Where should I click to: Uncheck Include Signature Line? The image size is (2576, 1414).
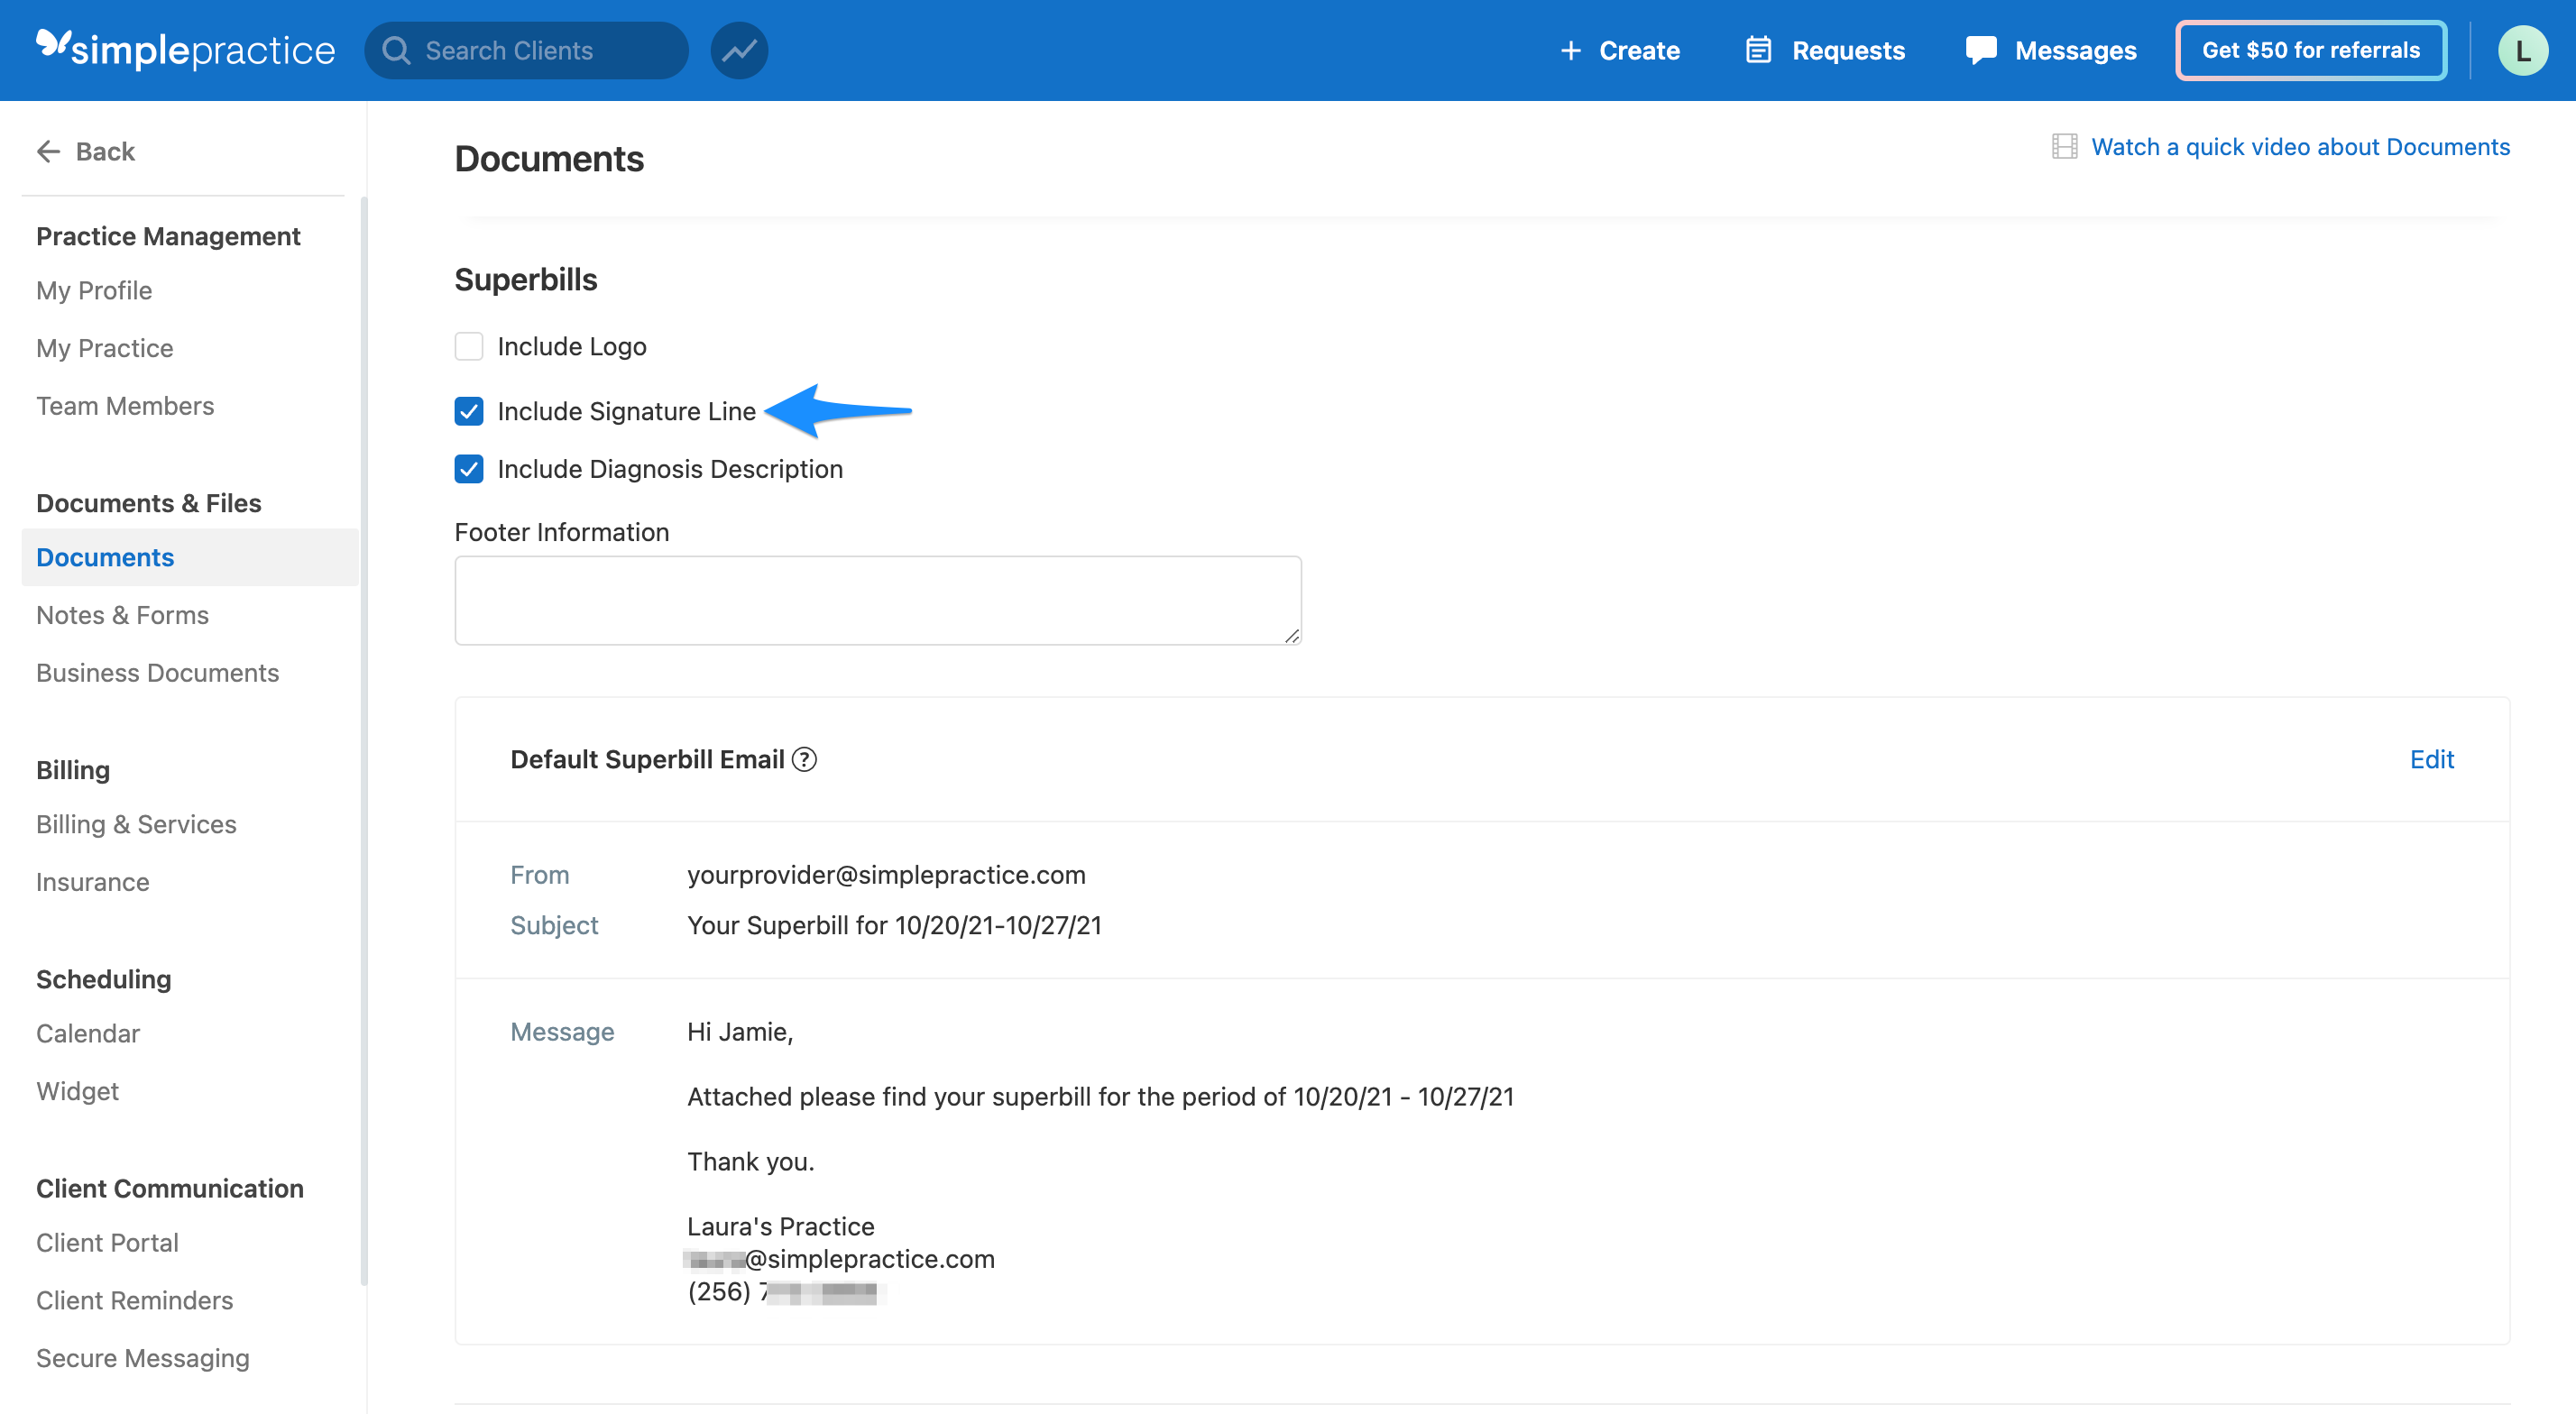point(469,411)
